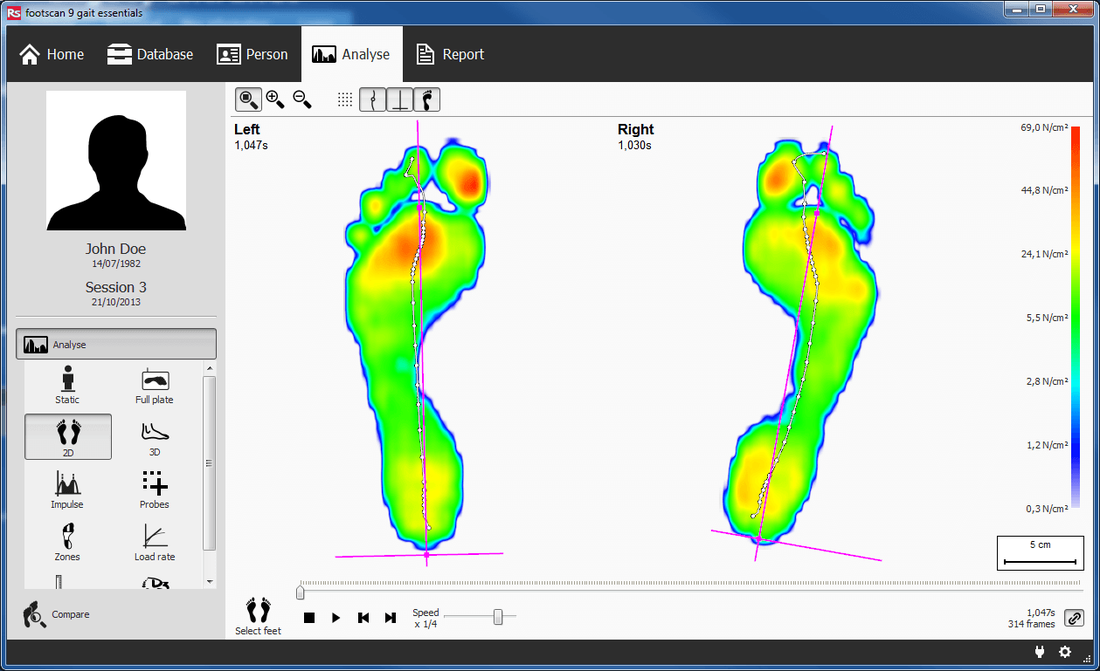The width and height of the screenshot is (1100, 671).
Task: Click the birth date 14/07/1982
Action: (x=116, y=264)
